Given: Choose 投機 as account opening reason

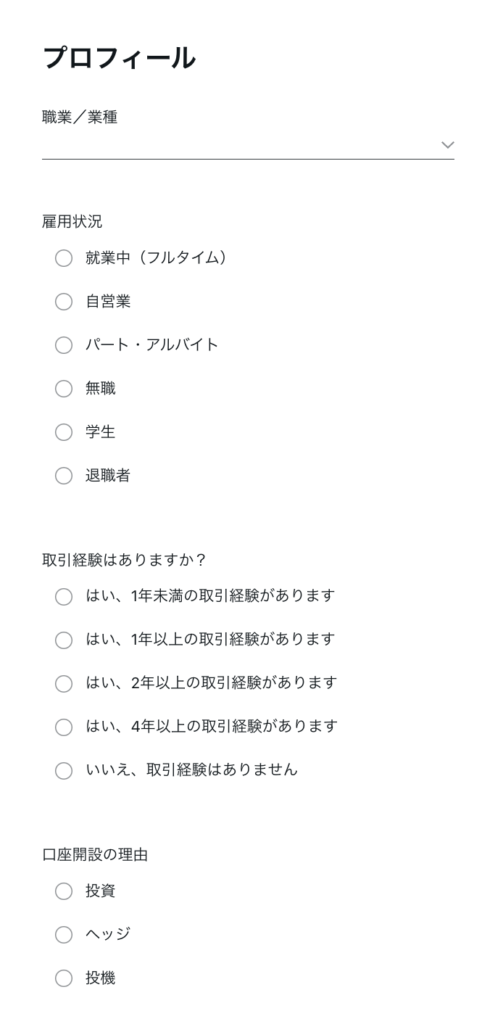Looking at the screenshot, I should [63, 978].
